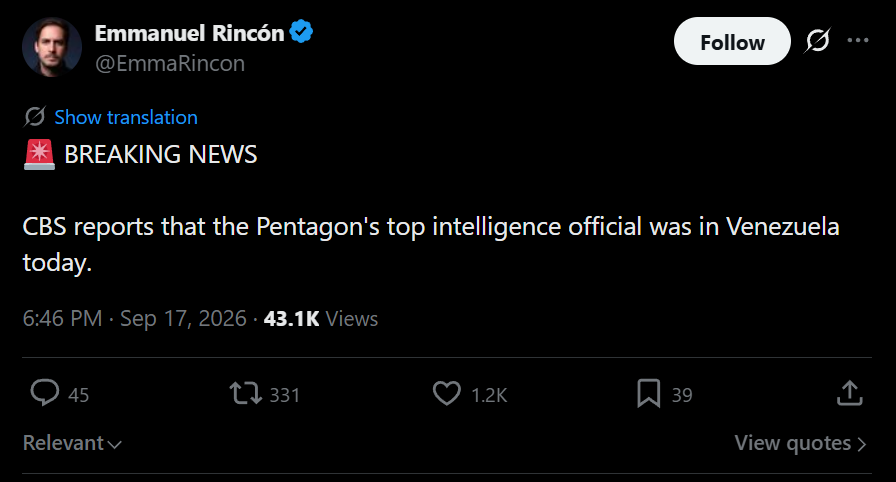Viewport: 896px width, 482px height.
Task: Like the post with heart icon
Action: 446,393
